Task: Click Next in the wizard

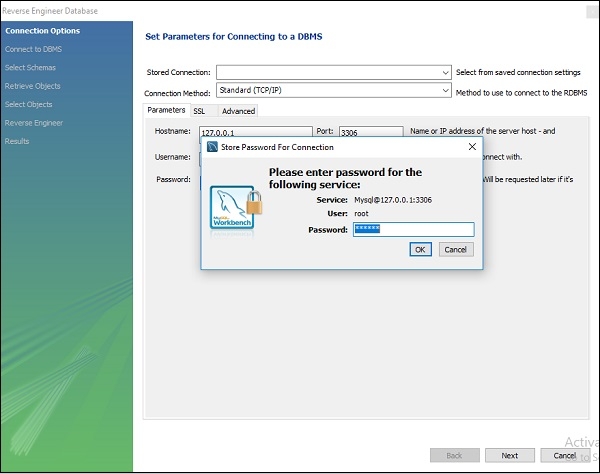Action: pos(510,455)
